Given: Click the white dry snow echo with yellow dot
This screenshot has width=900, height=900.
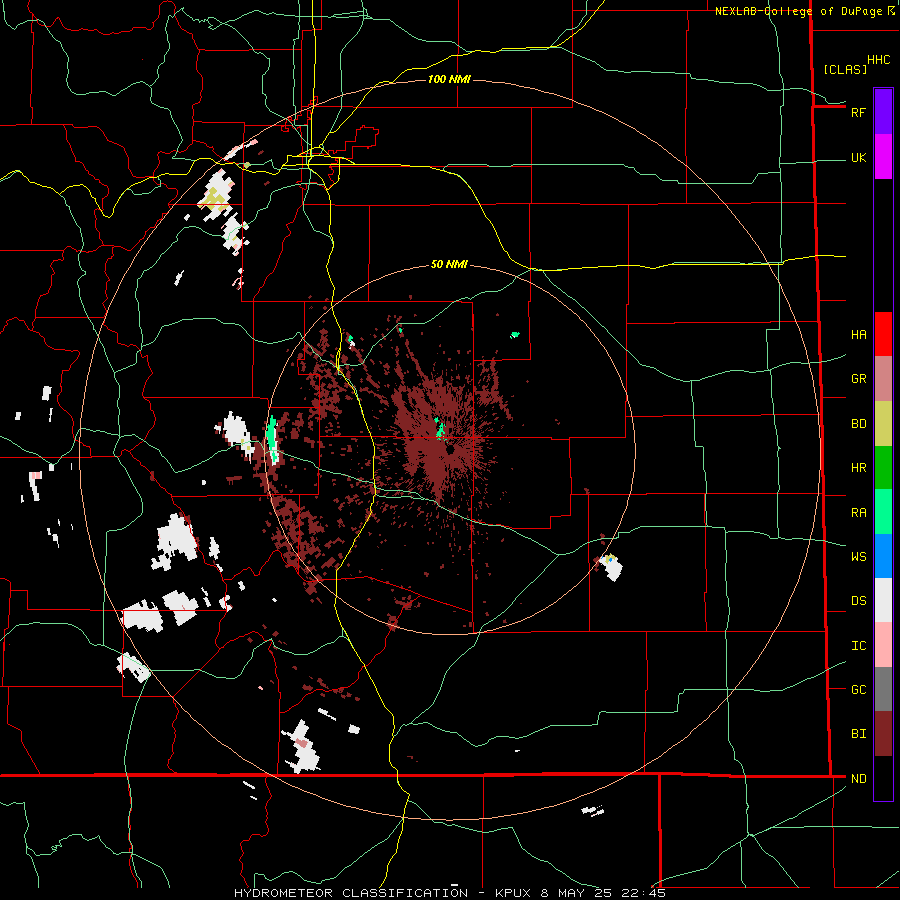Looking at the screenshot, I should [611, 567].
